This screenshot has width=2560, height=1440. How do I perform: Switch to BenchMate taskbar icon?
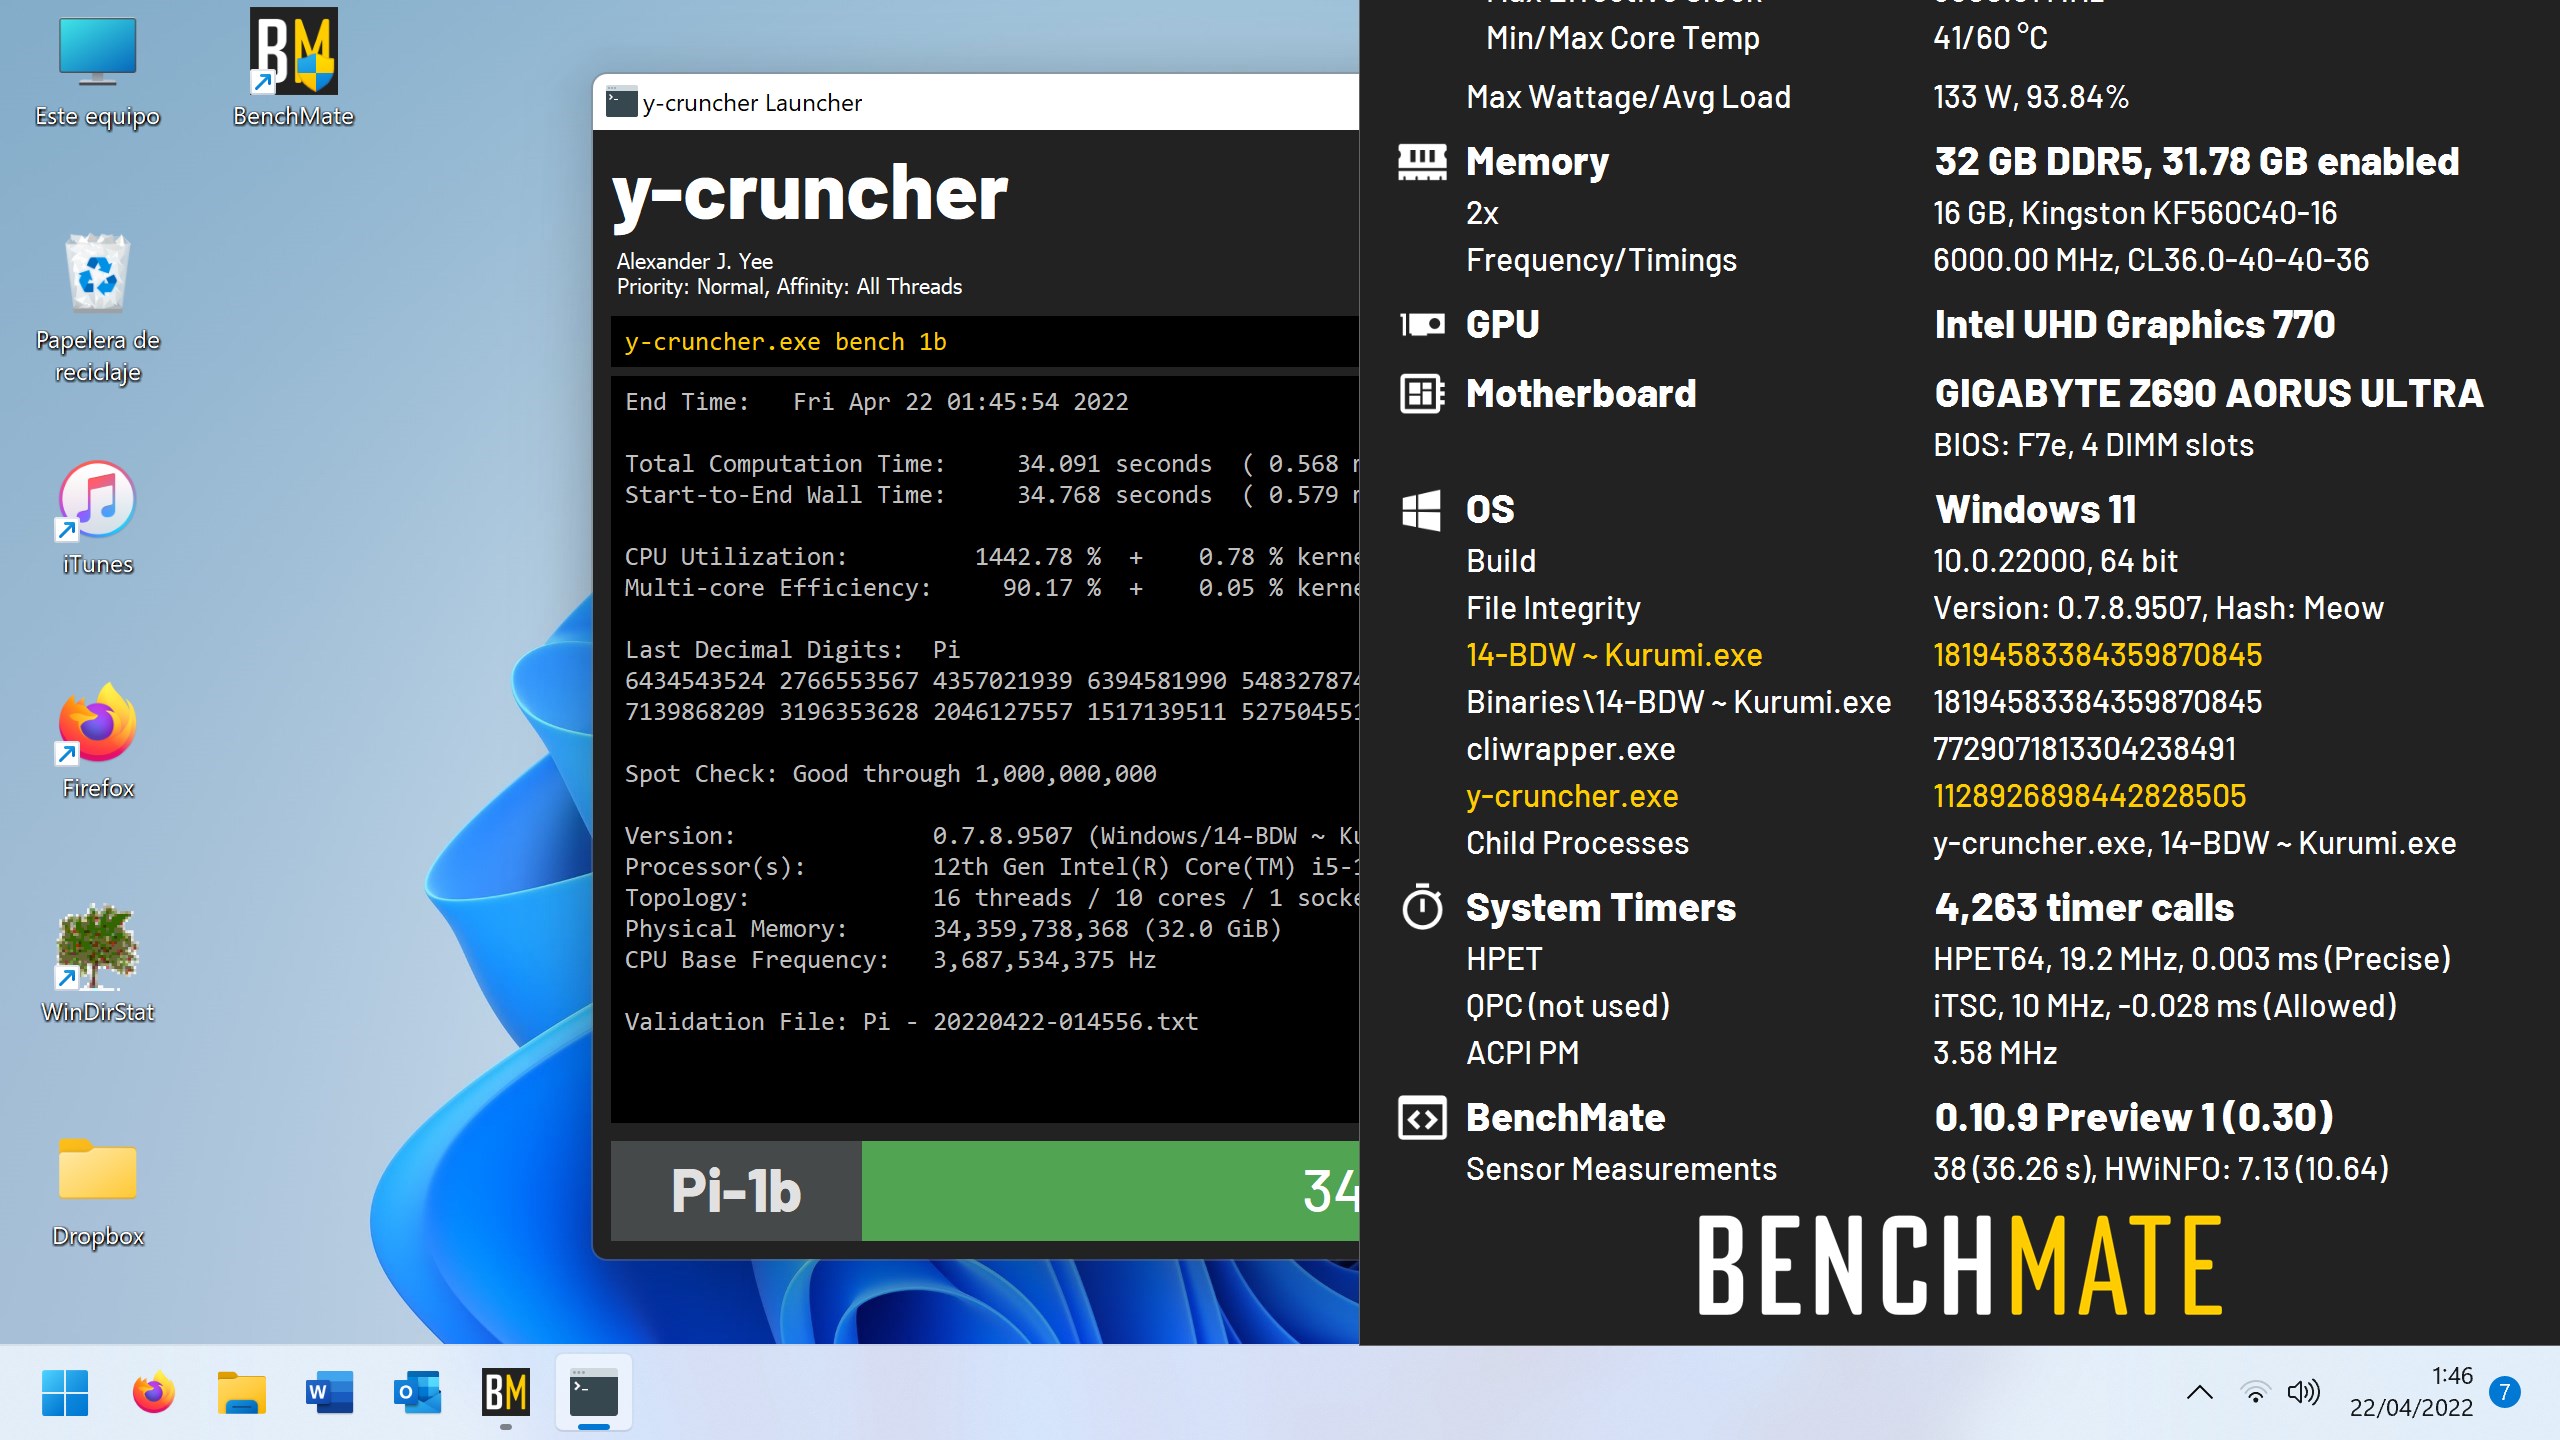pyautogui.click(x=505, y=1393)
